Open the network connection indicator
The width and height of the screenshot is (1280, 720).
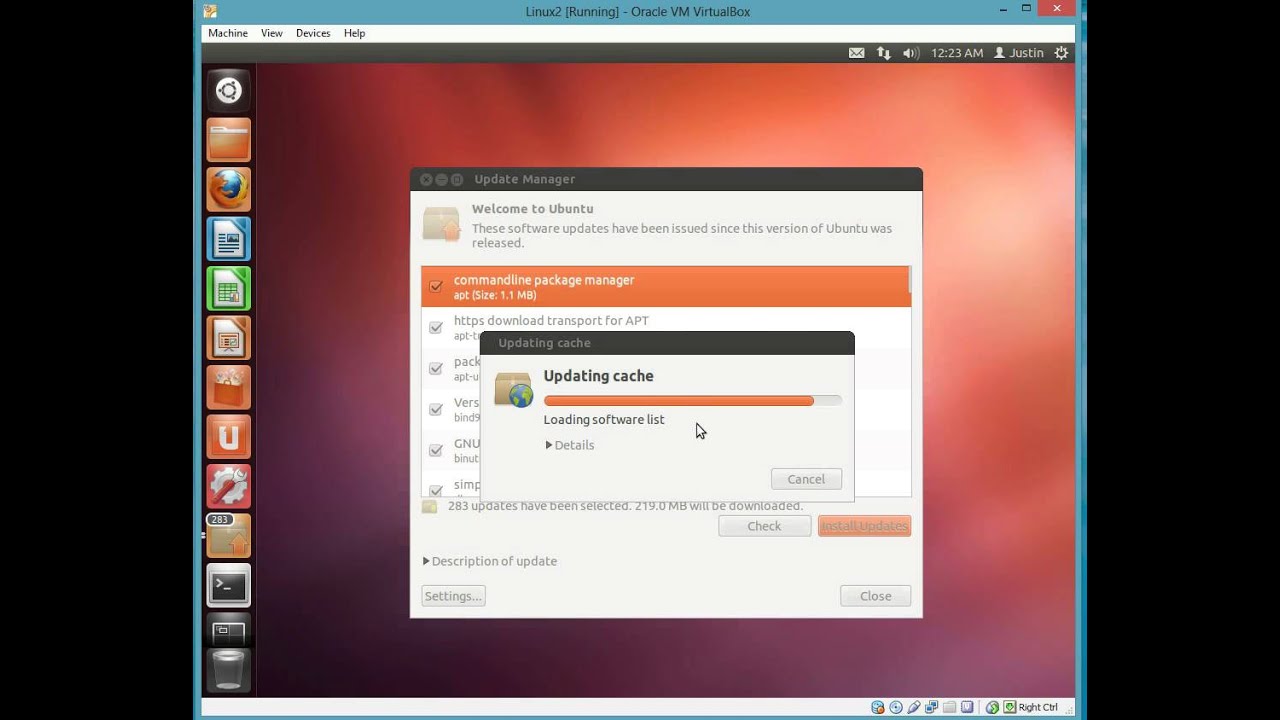(883, 53)
